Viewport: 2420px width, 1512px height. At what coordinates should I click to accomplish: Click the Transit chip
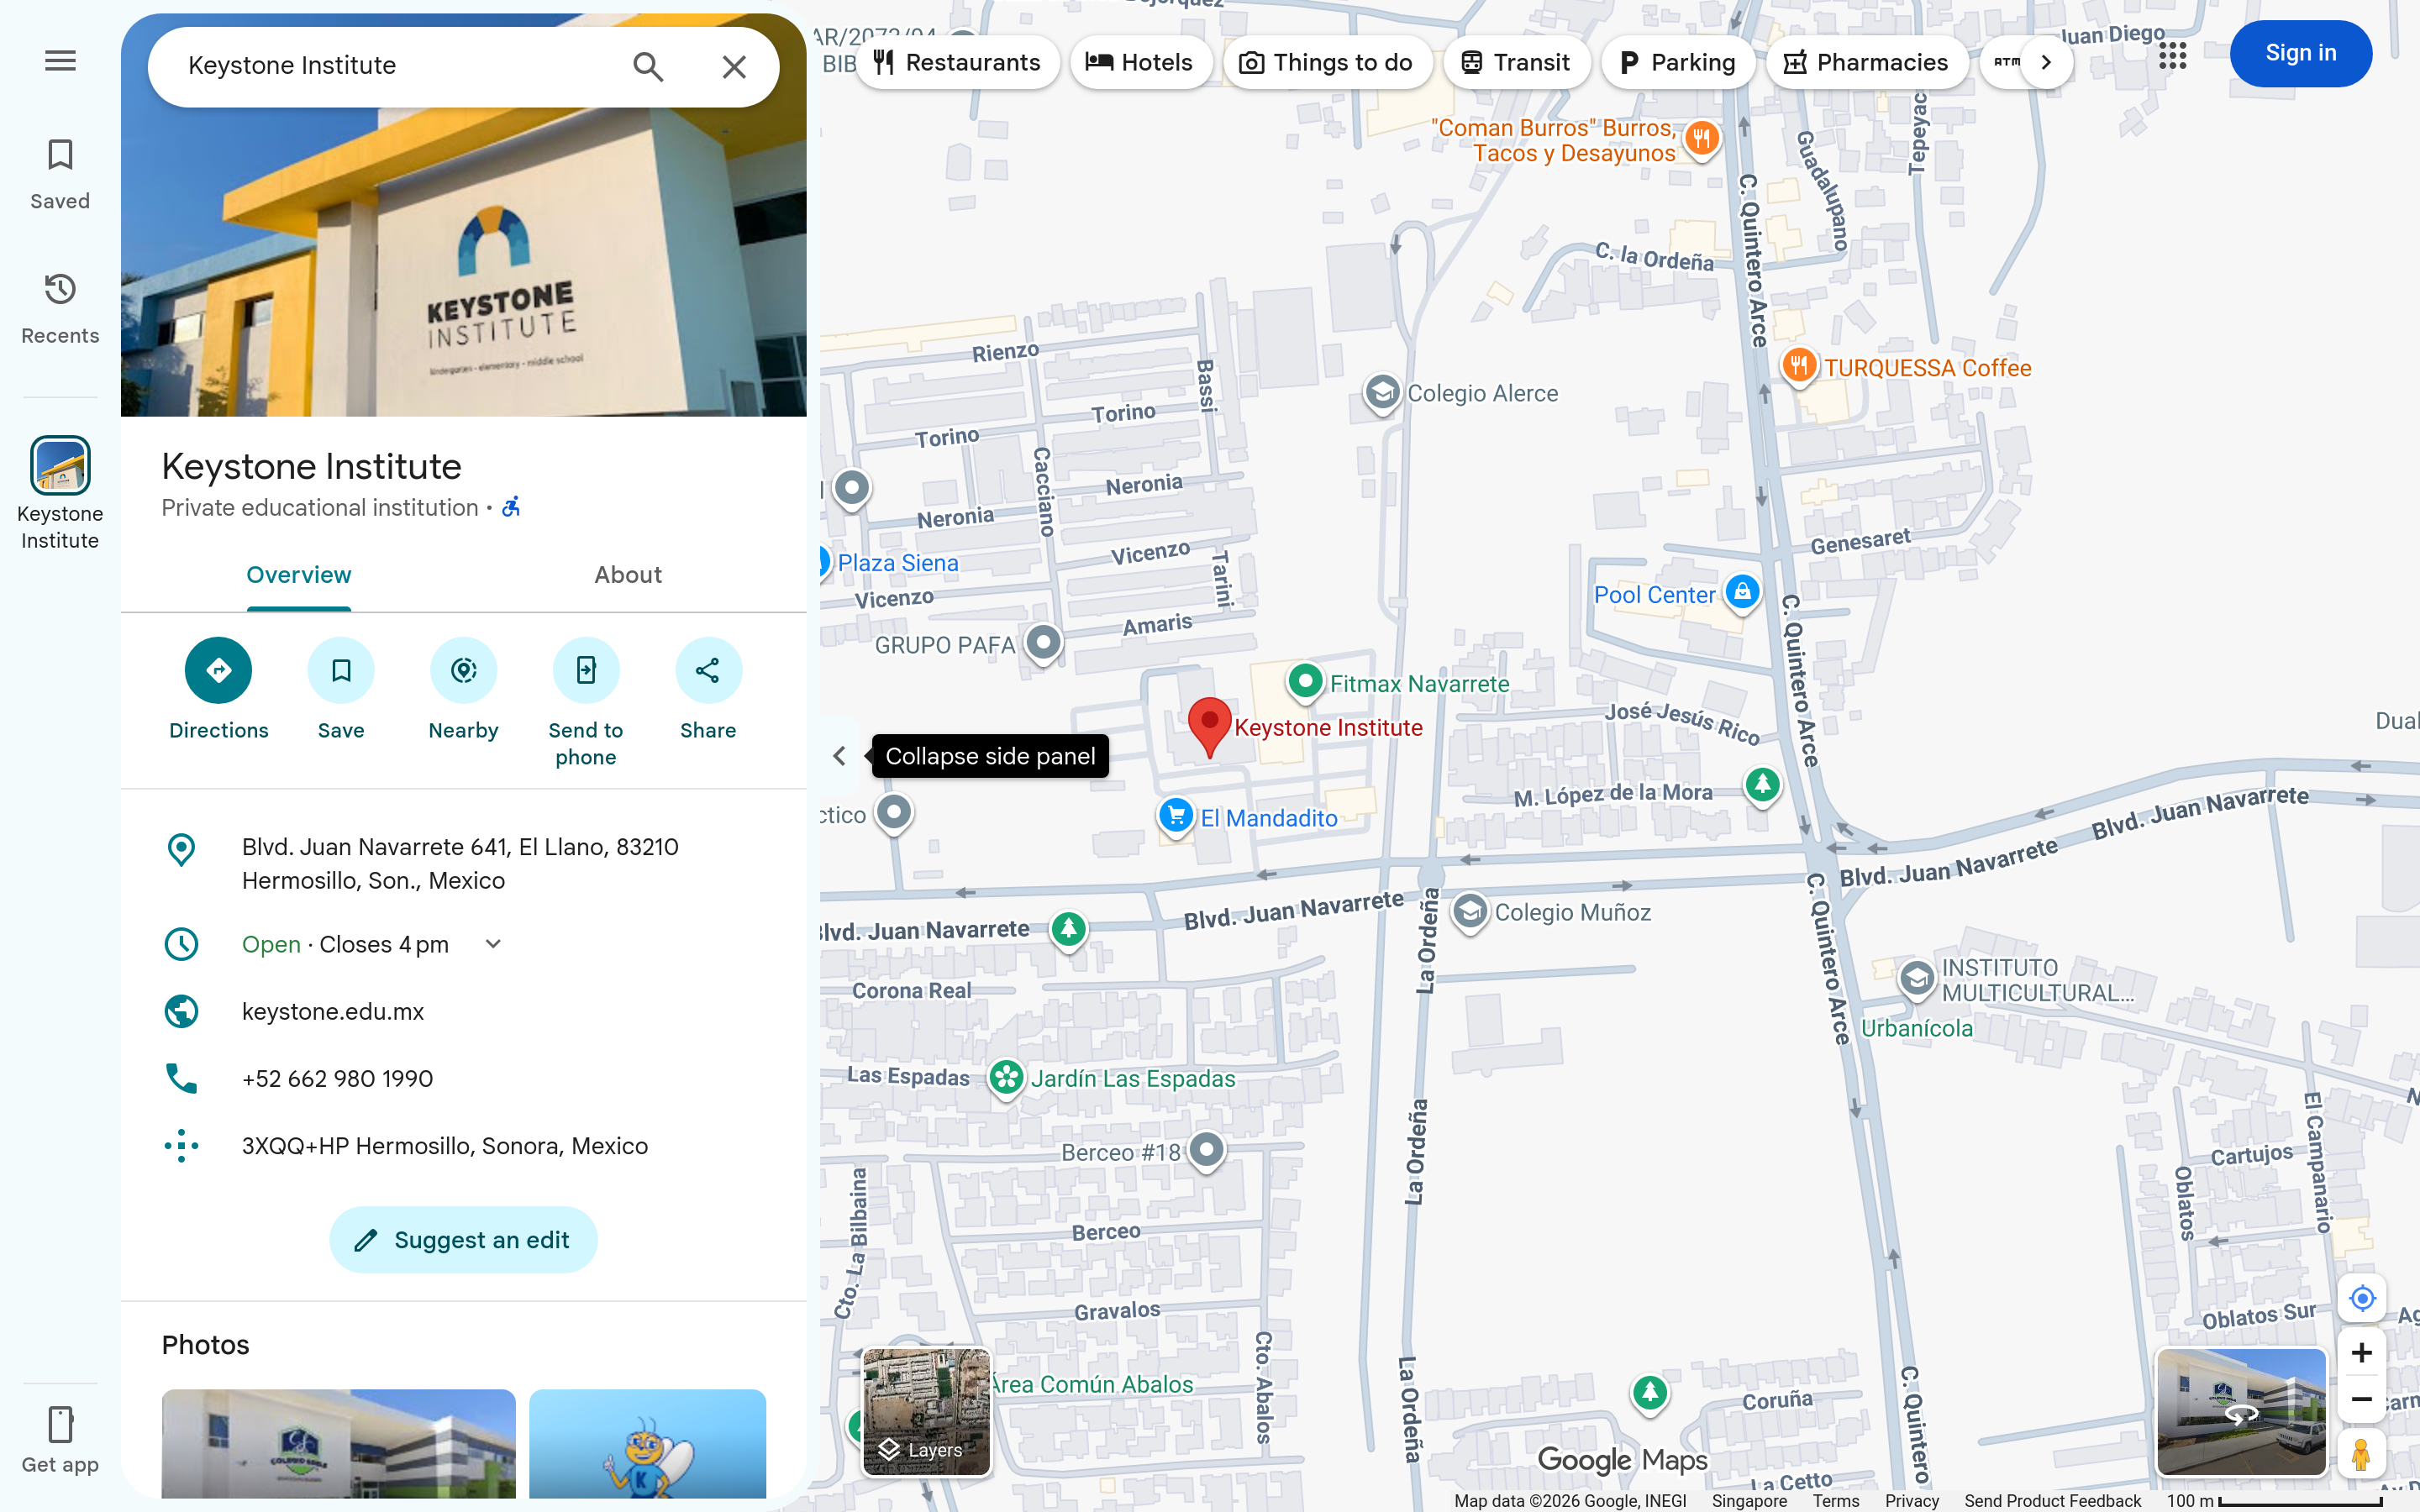coord(1516,62)
